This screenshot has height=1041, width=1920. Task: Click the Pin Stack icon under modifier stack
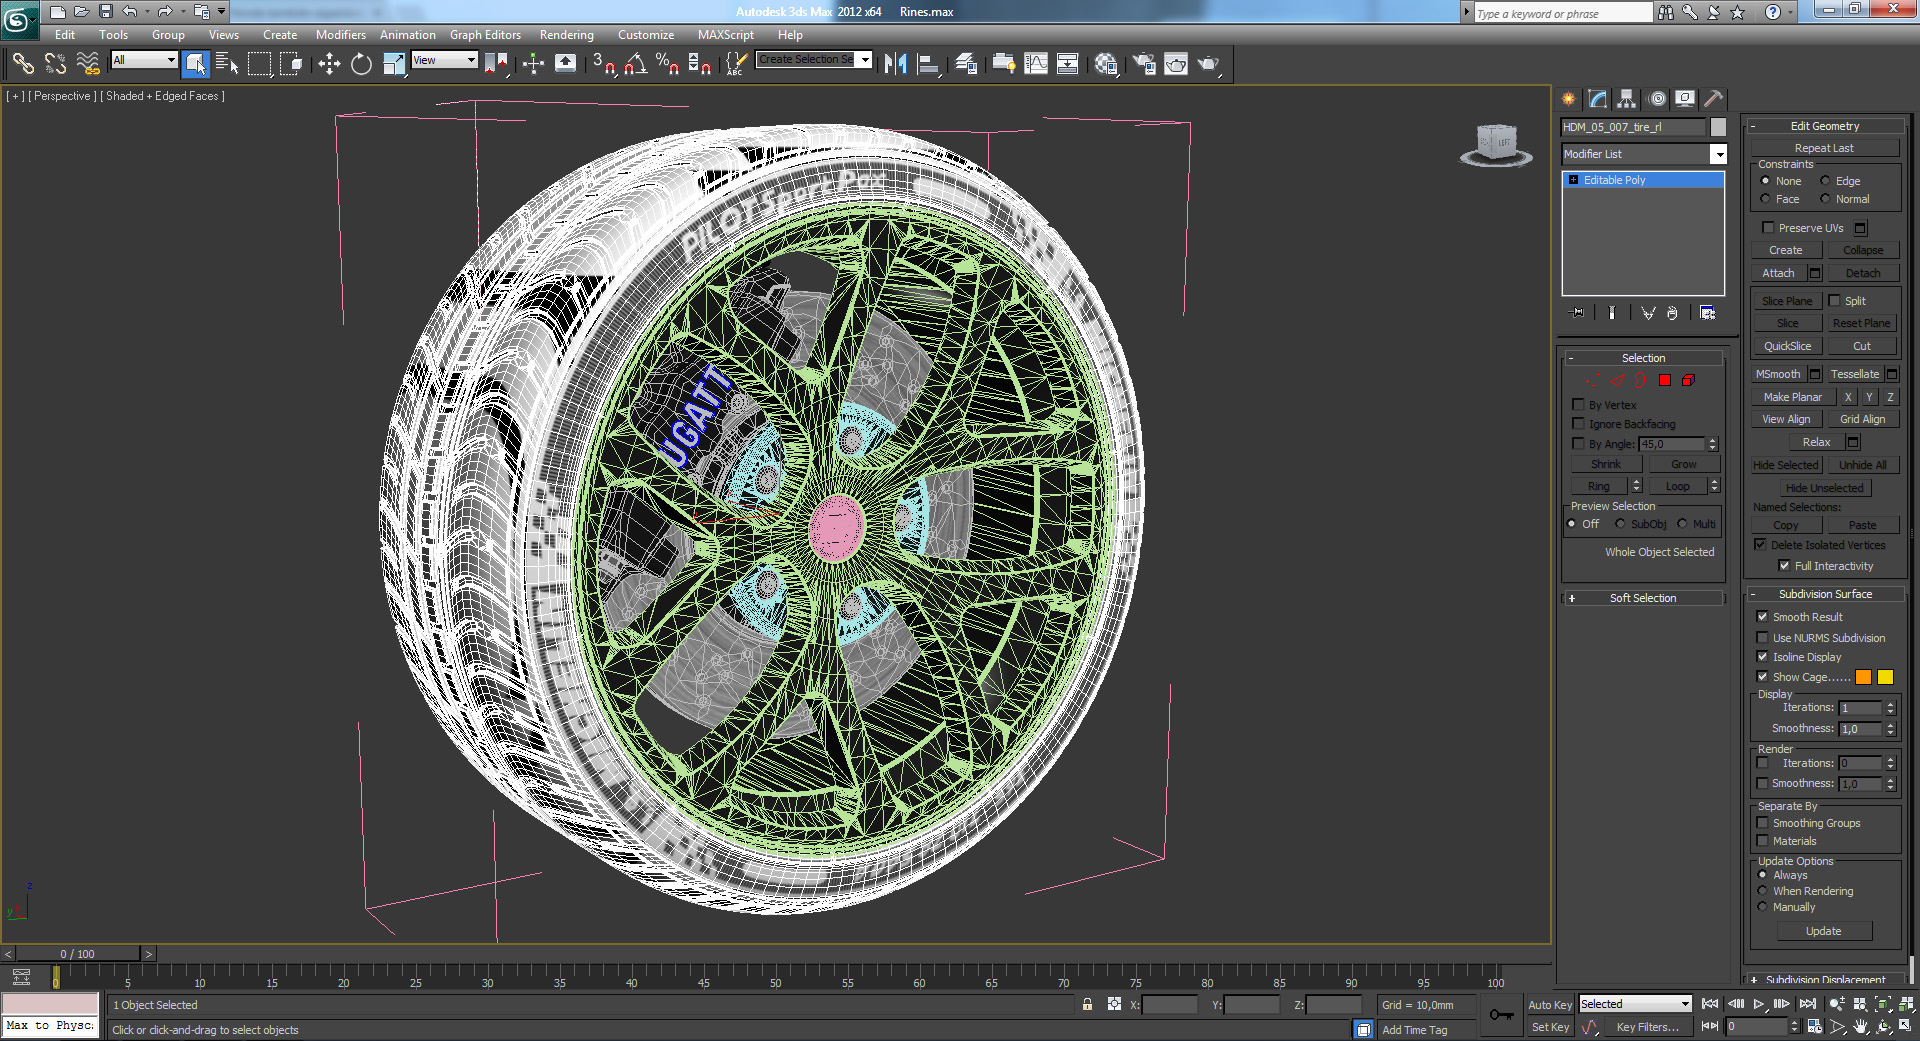[1577, 313]
